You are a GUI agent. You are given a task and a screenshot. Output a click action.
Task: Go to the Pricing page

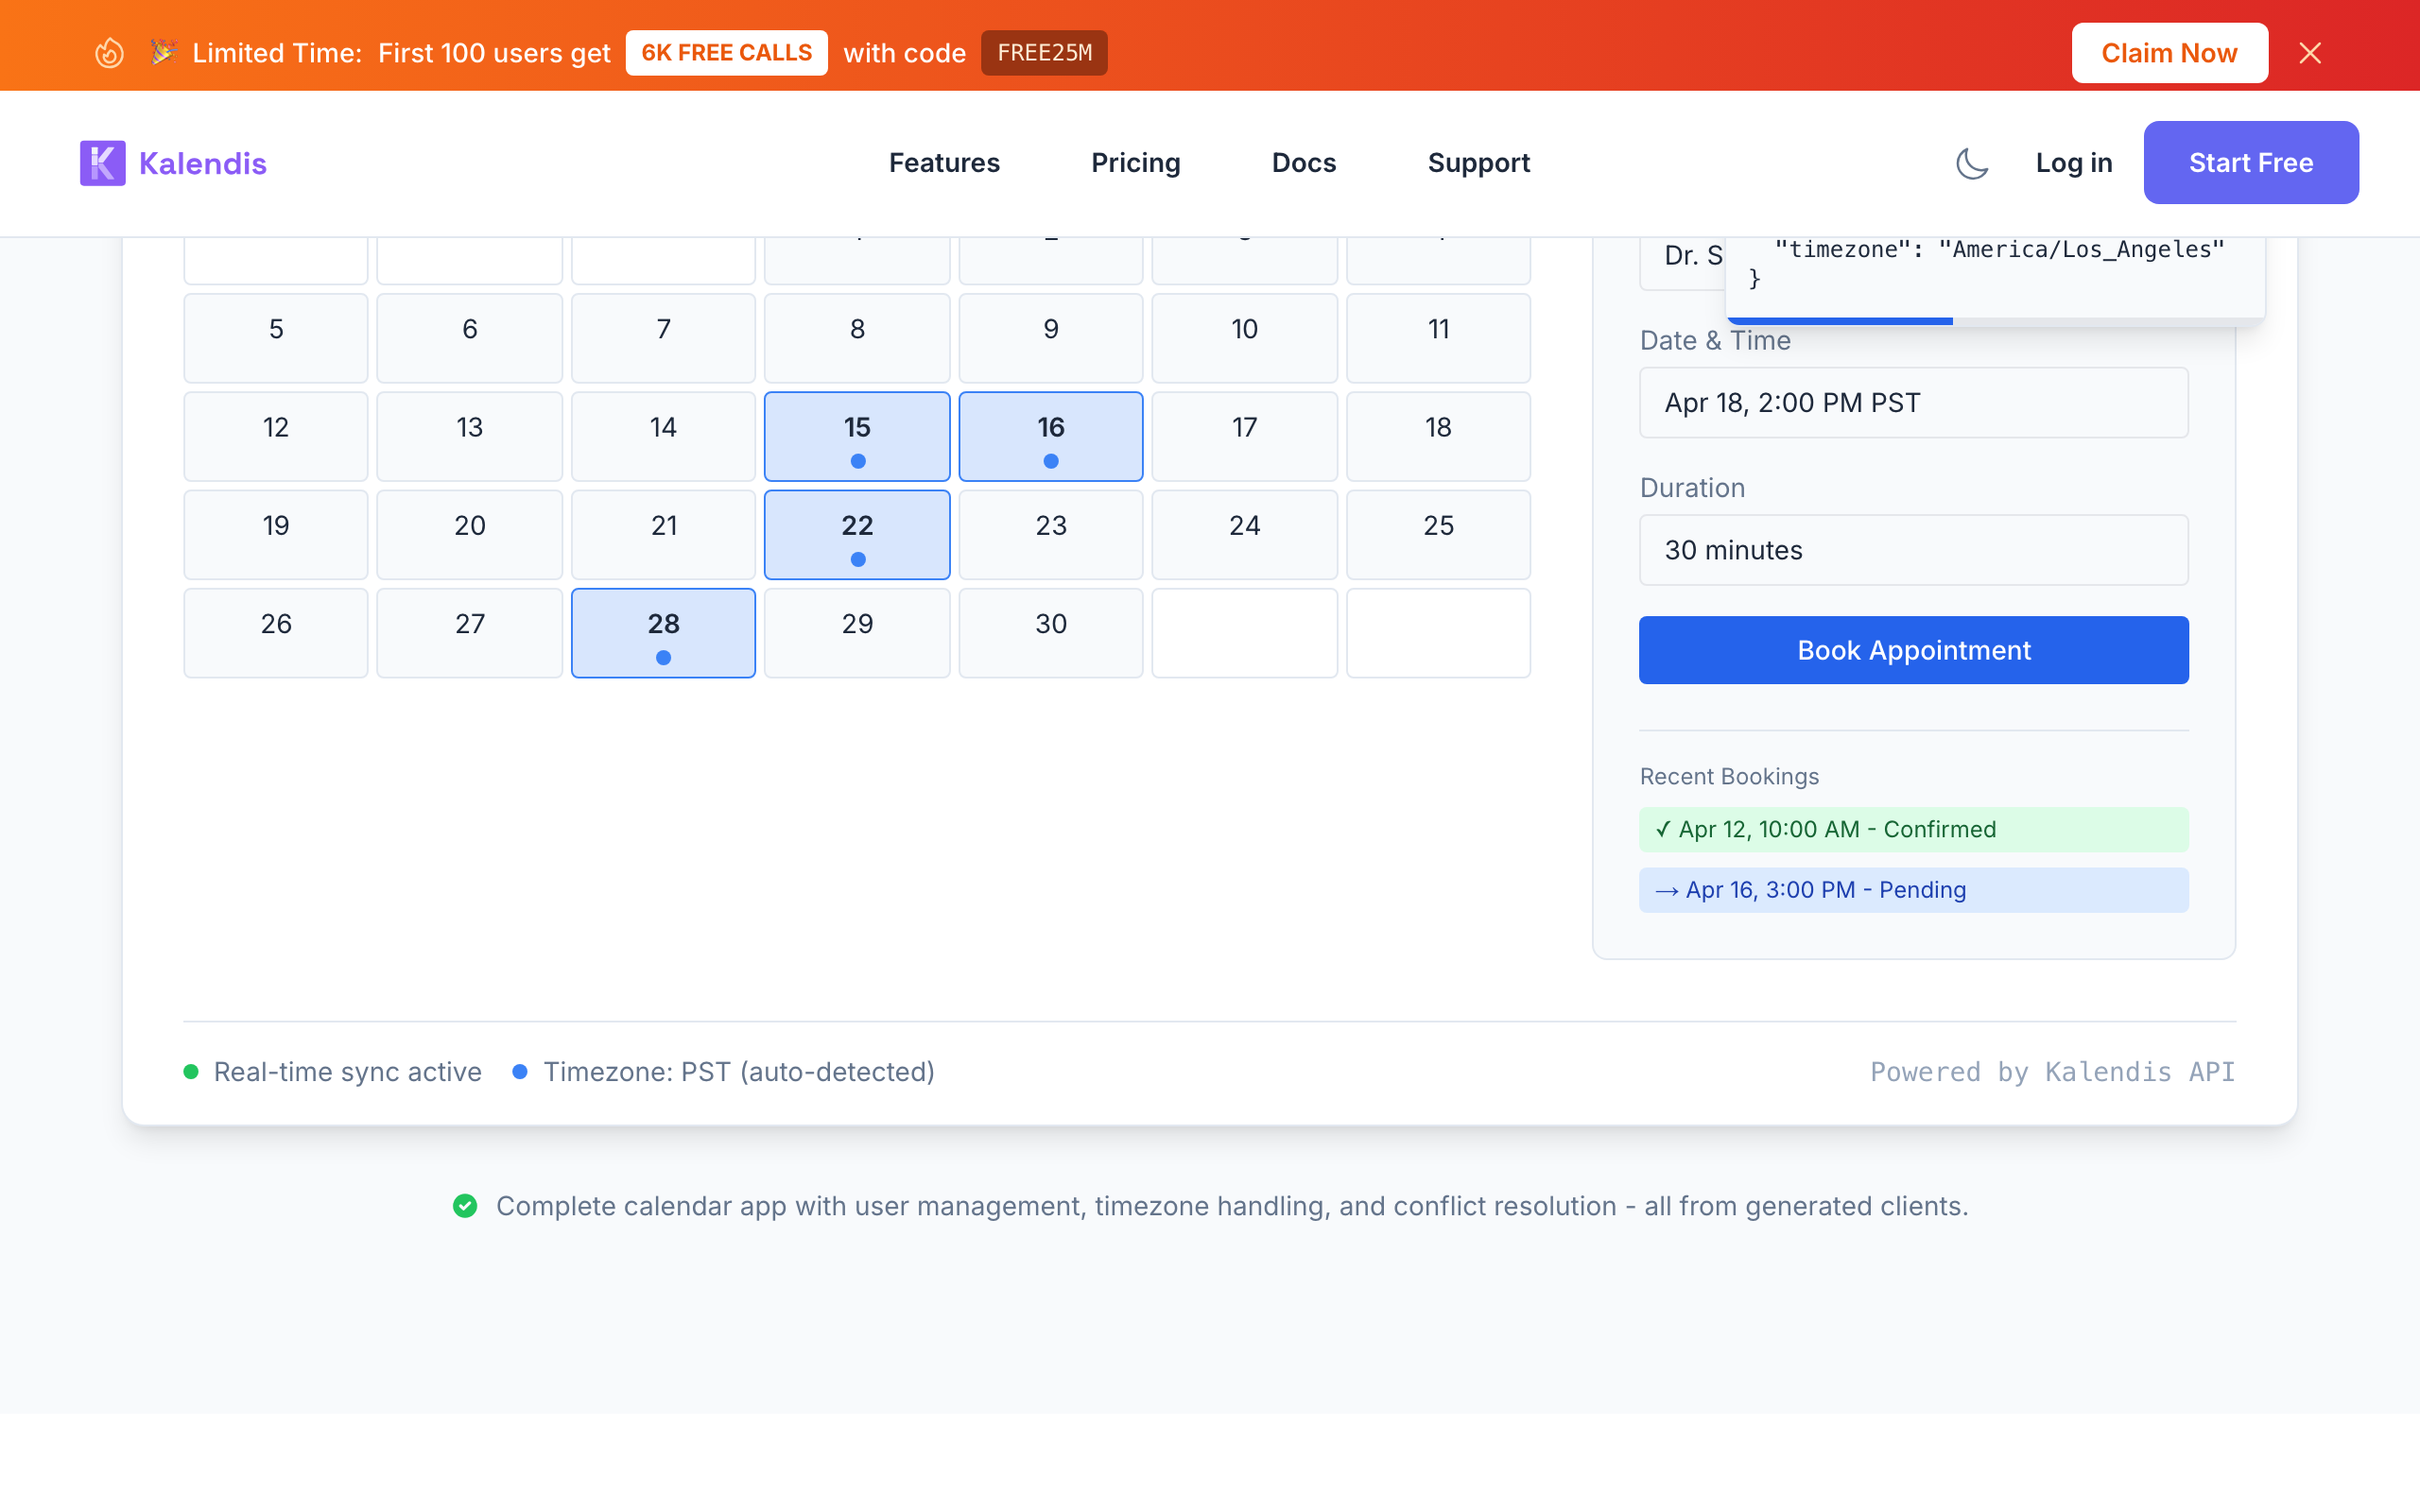(x=1135, y=163)
